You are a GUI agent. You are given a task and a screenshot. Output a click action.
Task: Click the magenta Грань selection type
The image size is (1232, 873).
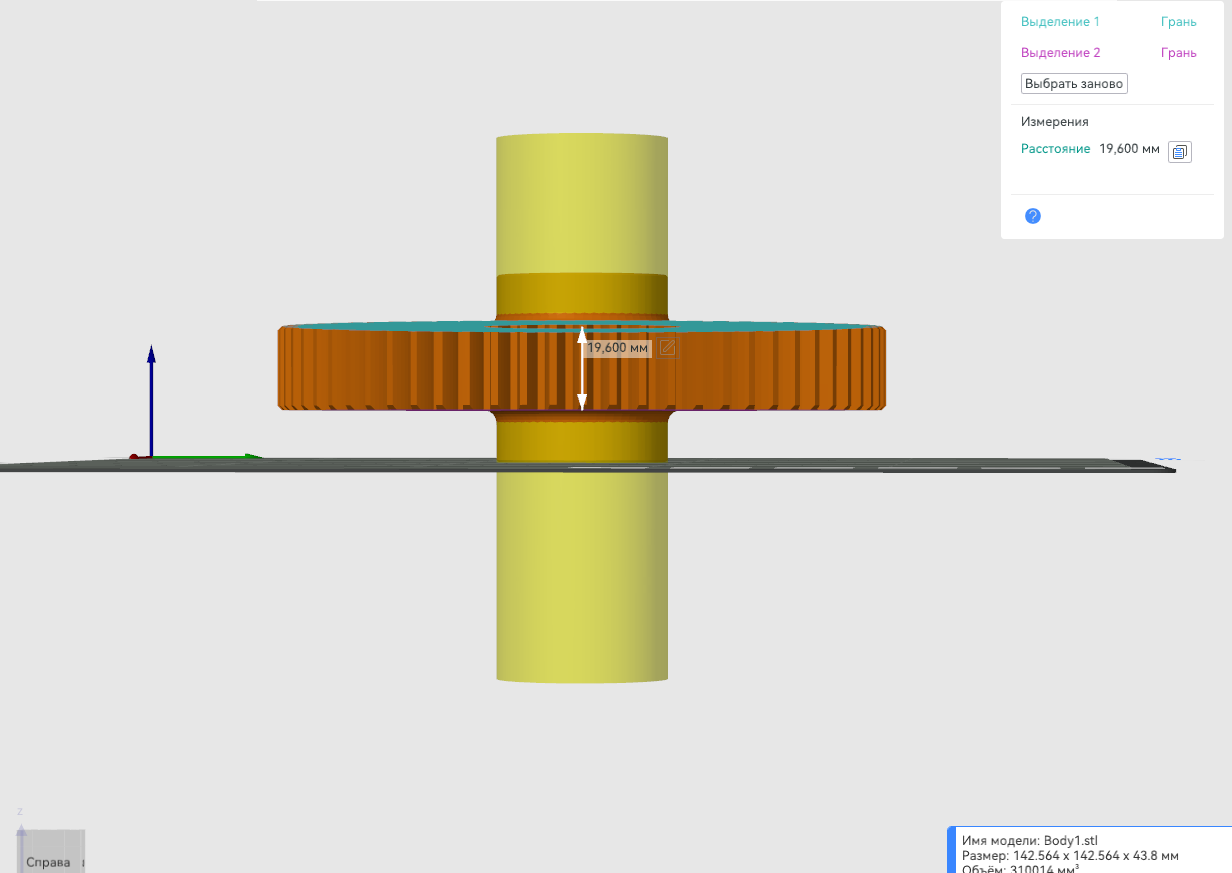click(1178, 53)
